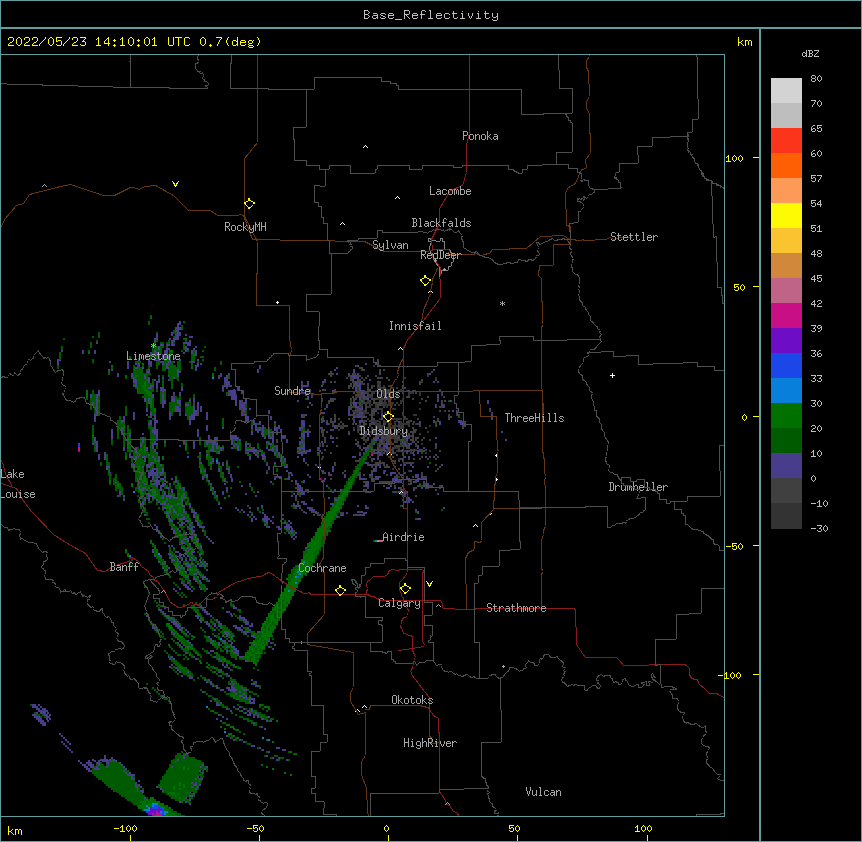Select the Innisfail label
The height and width of the screenshot is (842, 862).
point(415,326)
